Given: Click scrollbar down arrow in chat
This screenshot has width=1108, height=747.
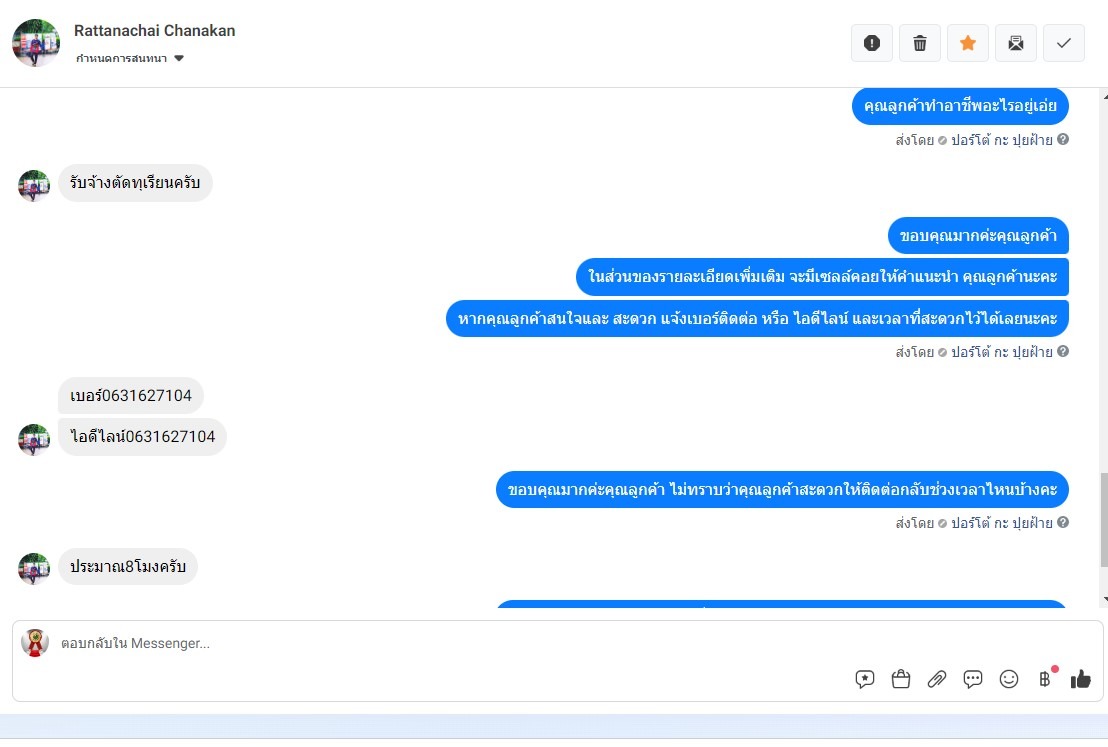Looking at the screenshot, I should coord(1104,599).
